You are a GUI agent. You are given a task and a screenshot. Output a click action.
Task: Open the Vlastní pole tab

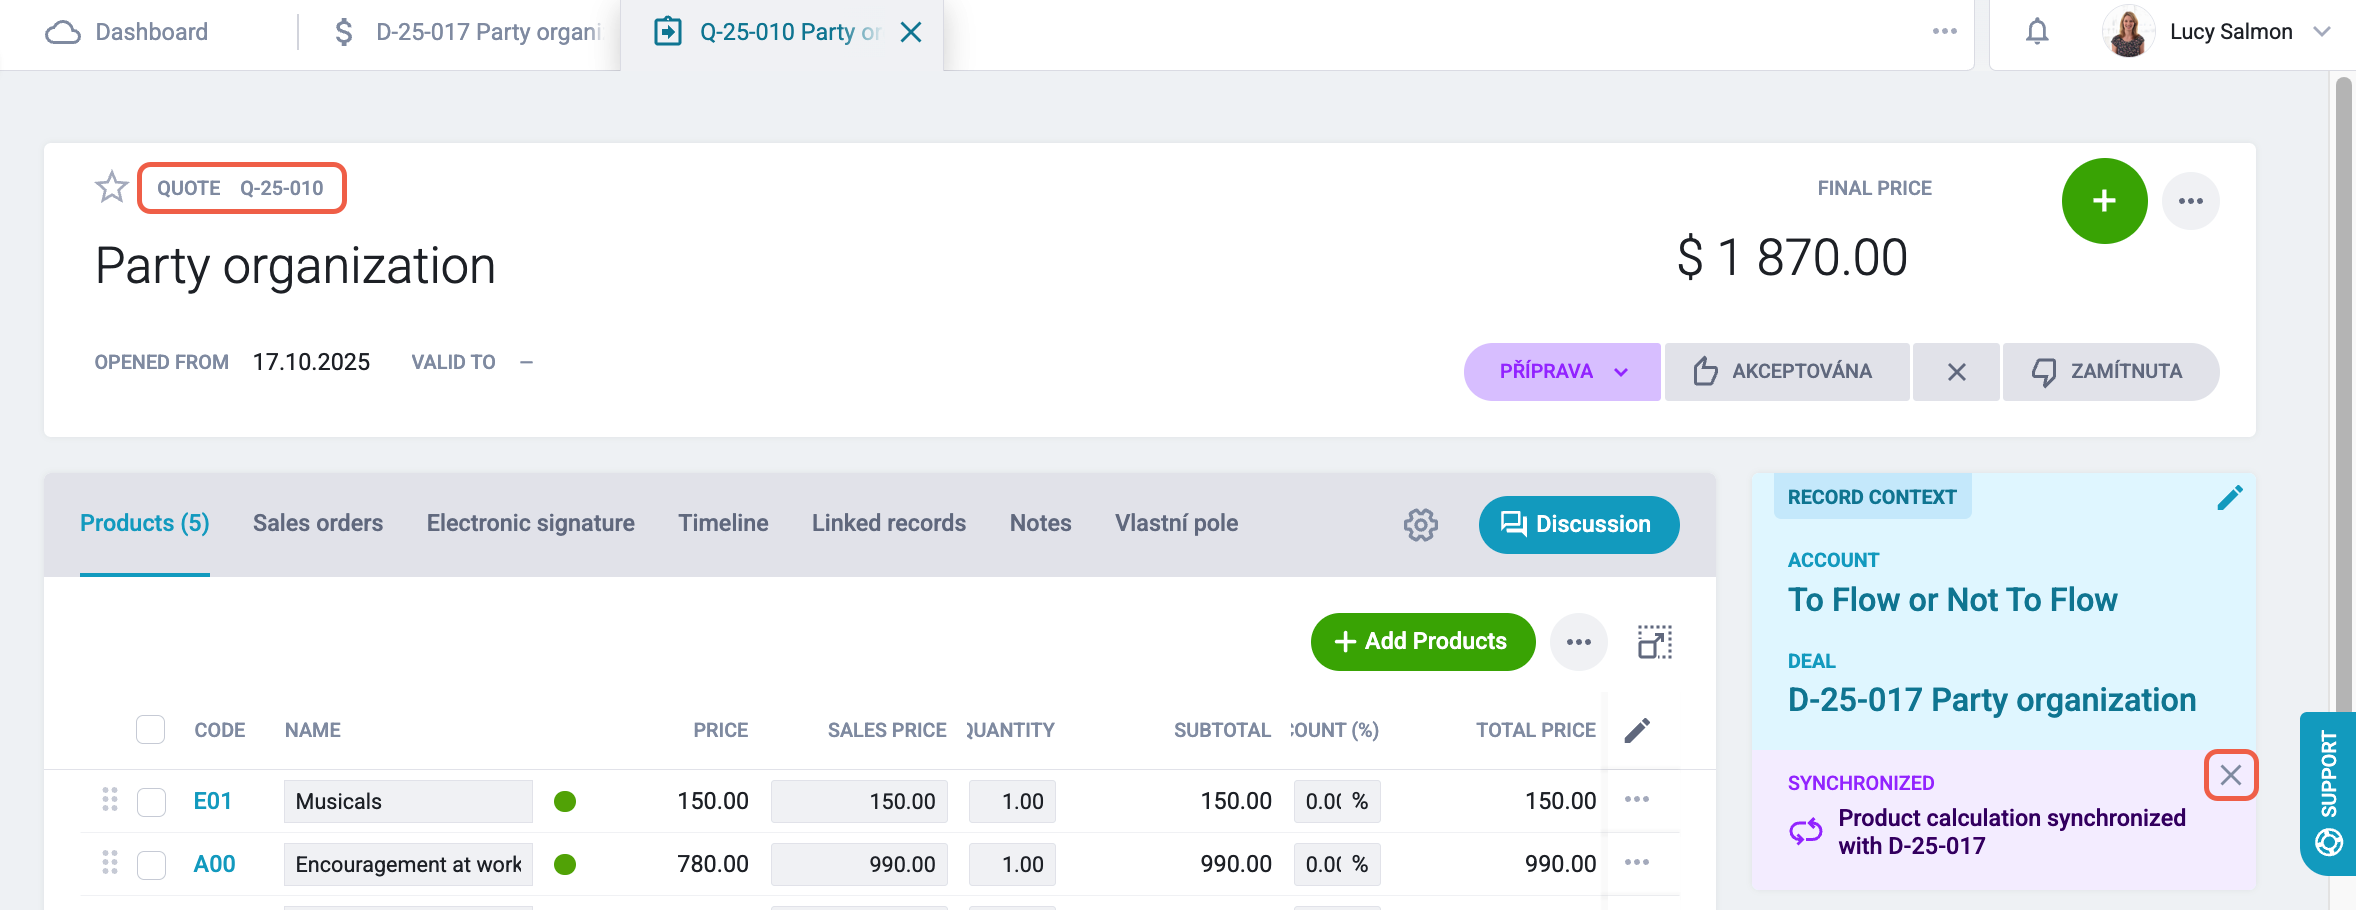pos(1177,523)
